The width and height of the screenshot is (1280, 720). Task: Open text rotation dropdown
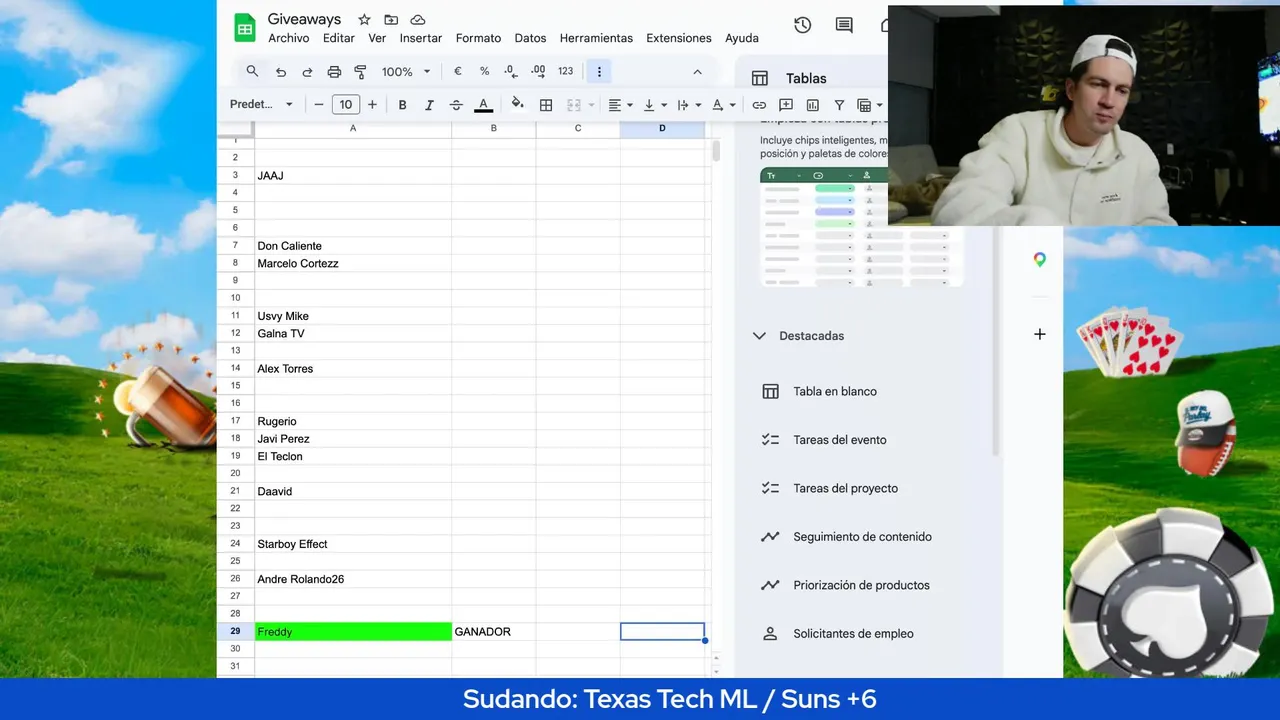pyautogui.click(x=723, y=105)
